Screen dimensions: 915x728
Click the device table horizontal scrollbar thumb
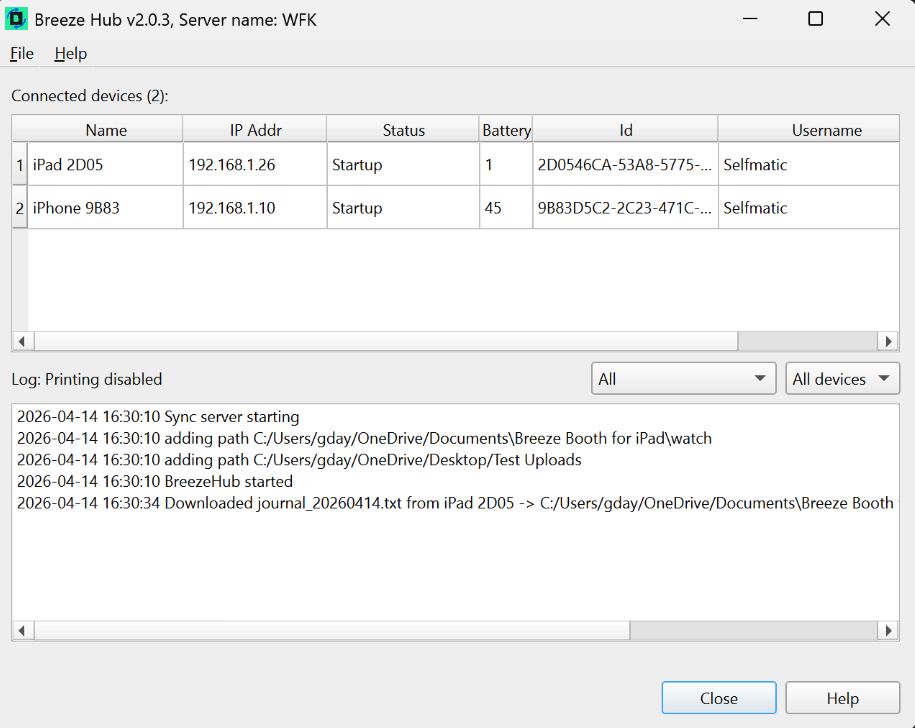pos(386,341)
